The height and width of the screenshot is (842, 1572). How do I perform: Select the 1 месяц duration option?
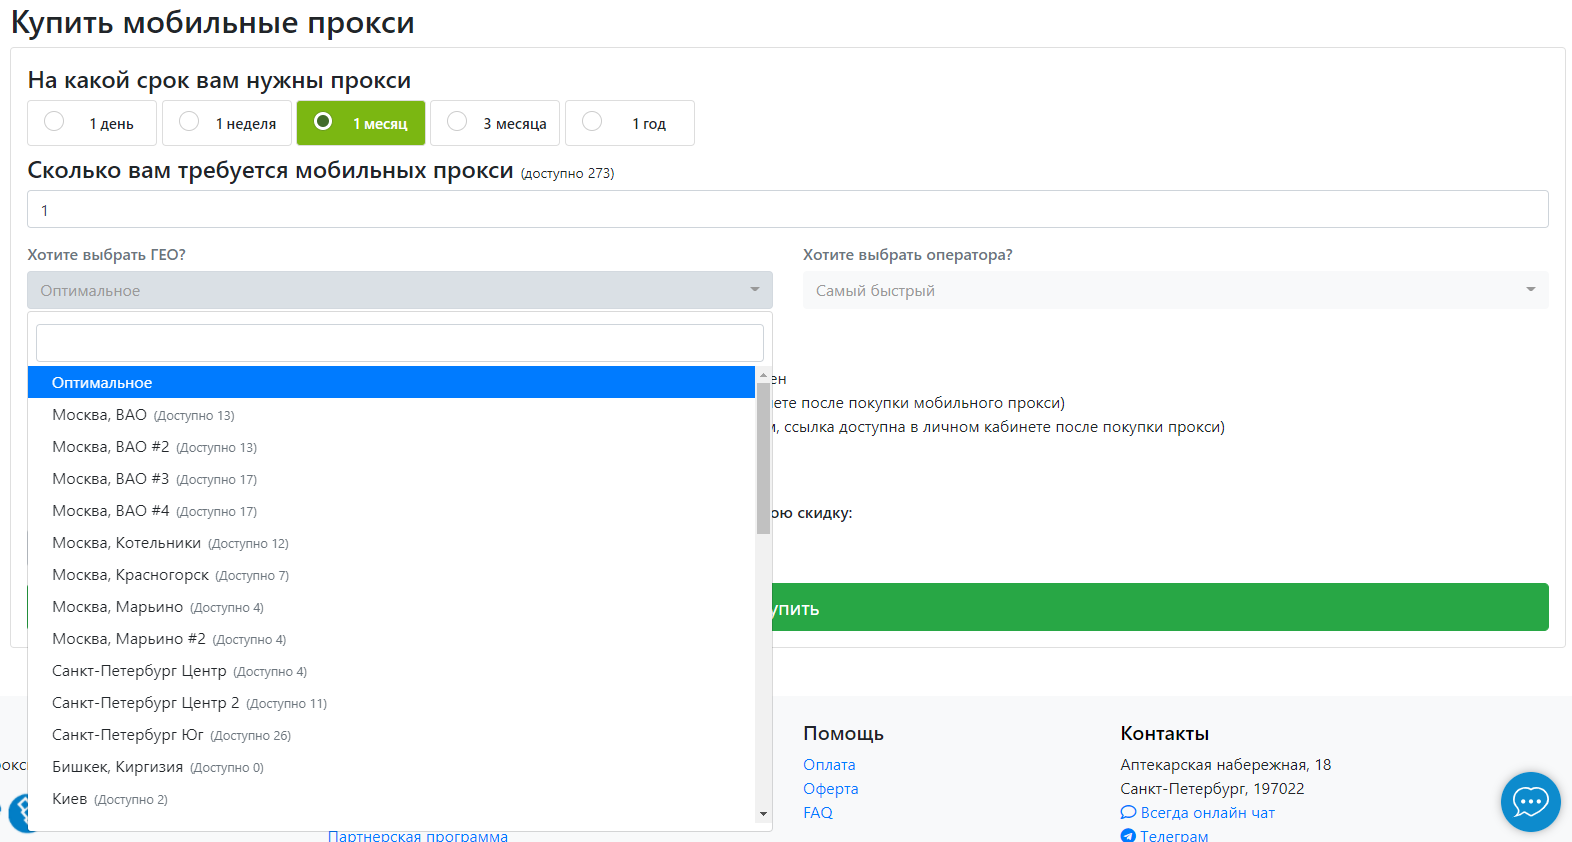click(x=361, y=123)
